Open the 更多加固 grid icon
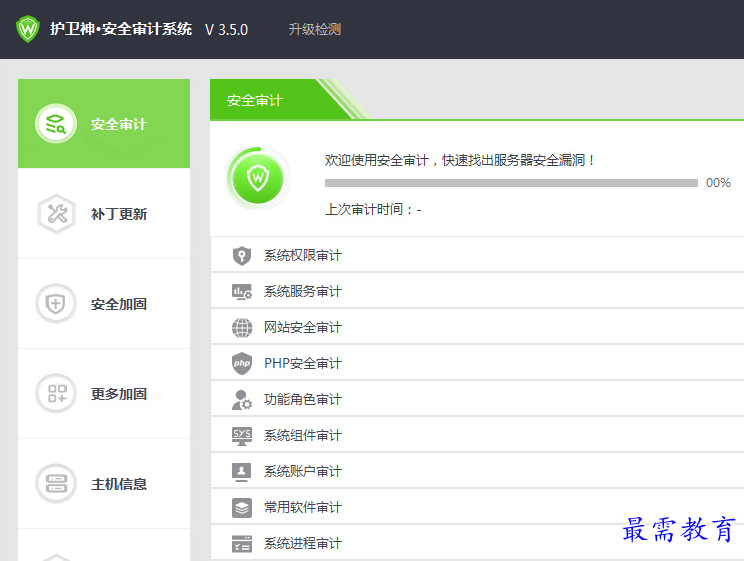 click(56, 393)
